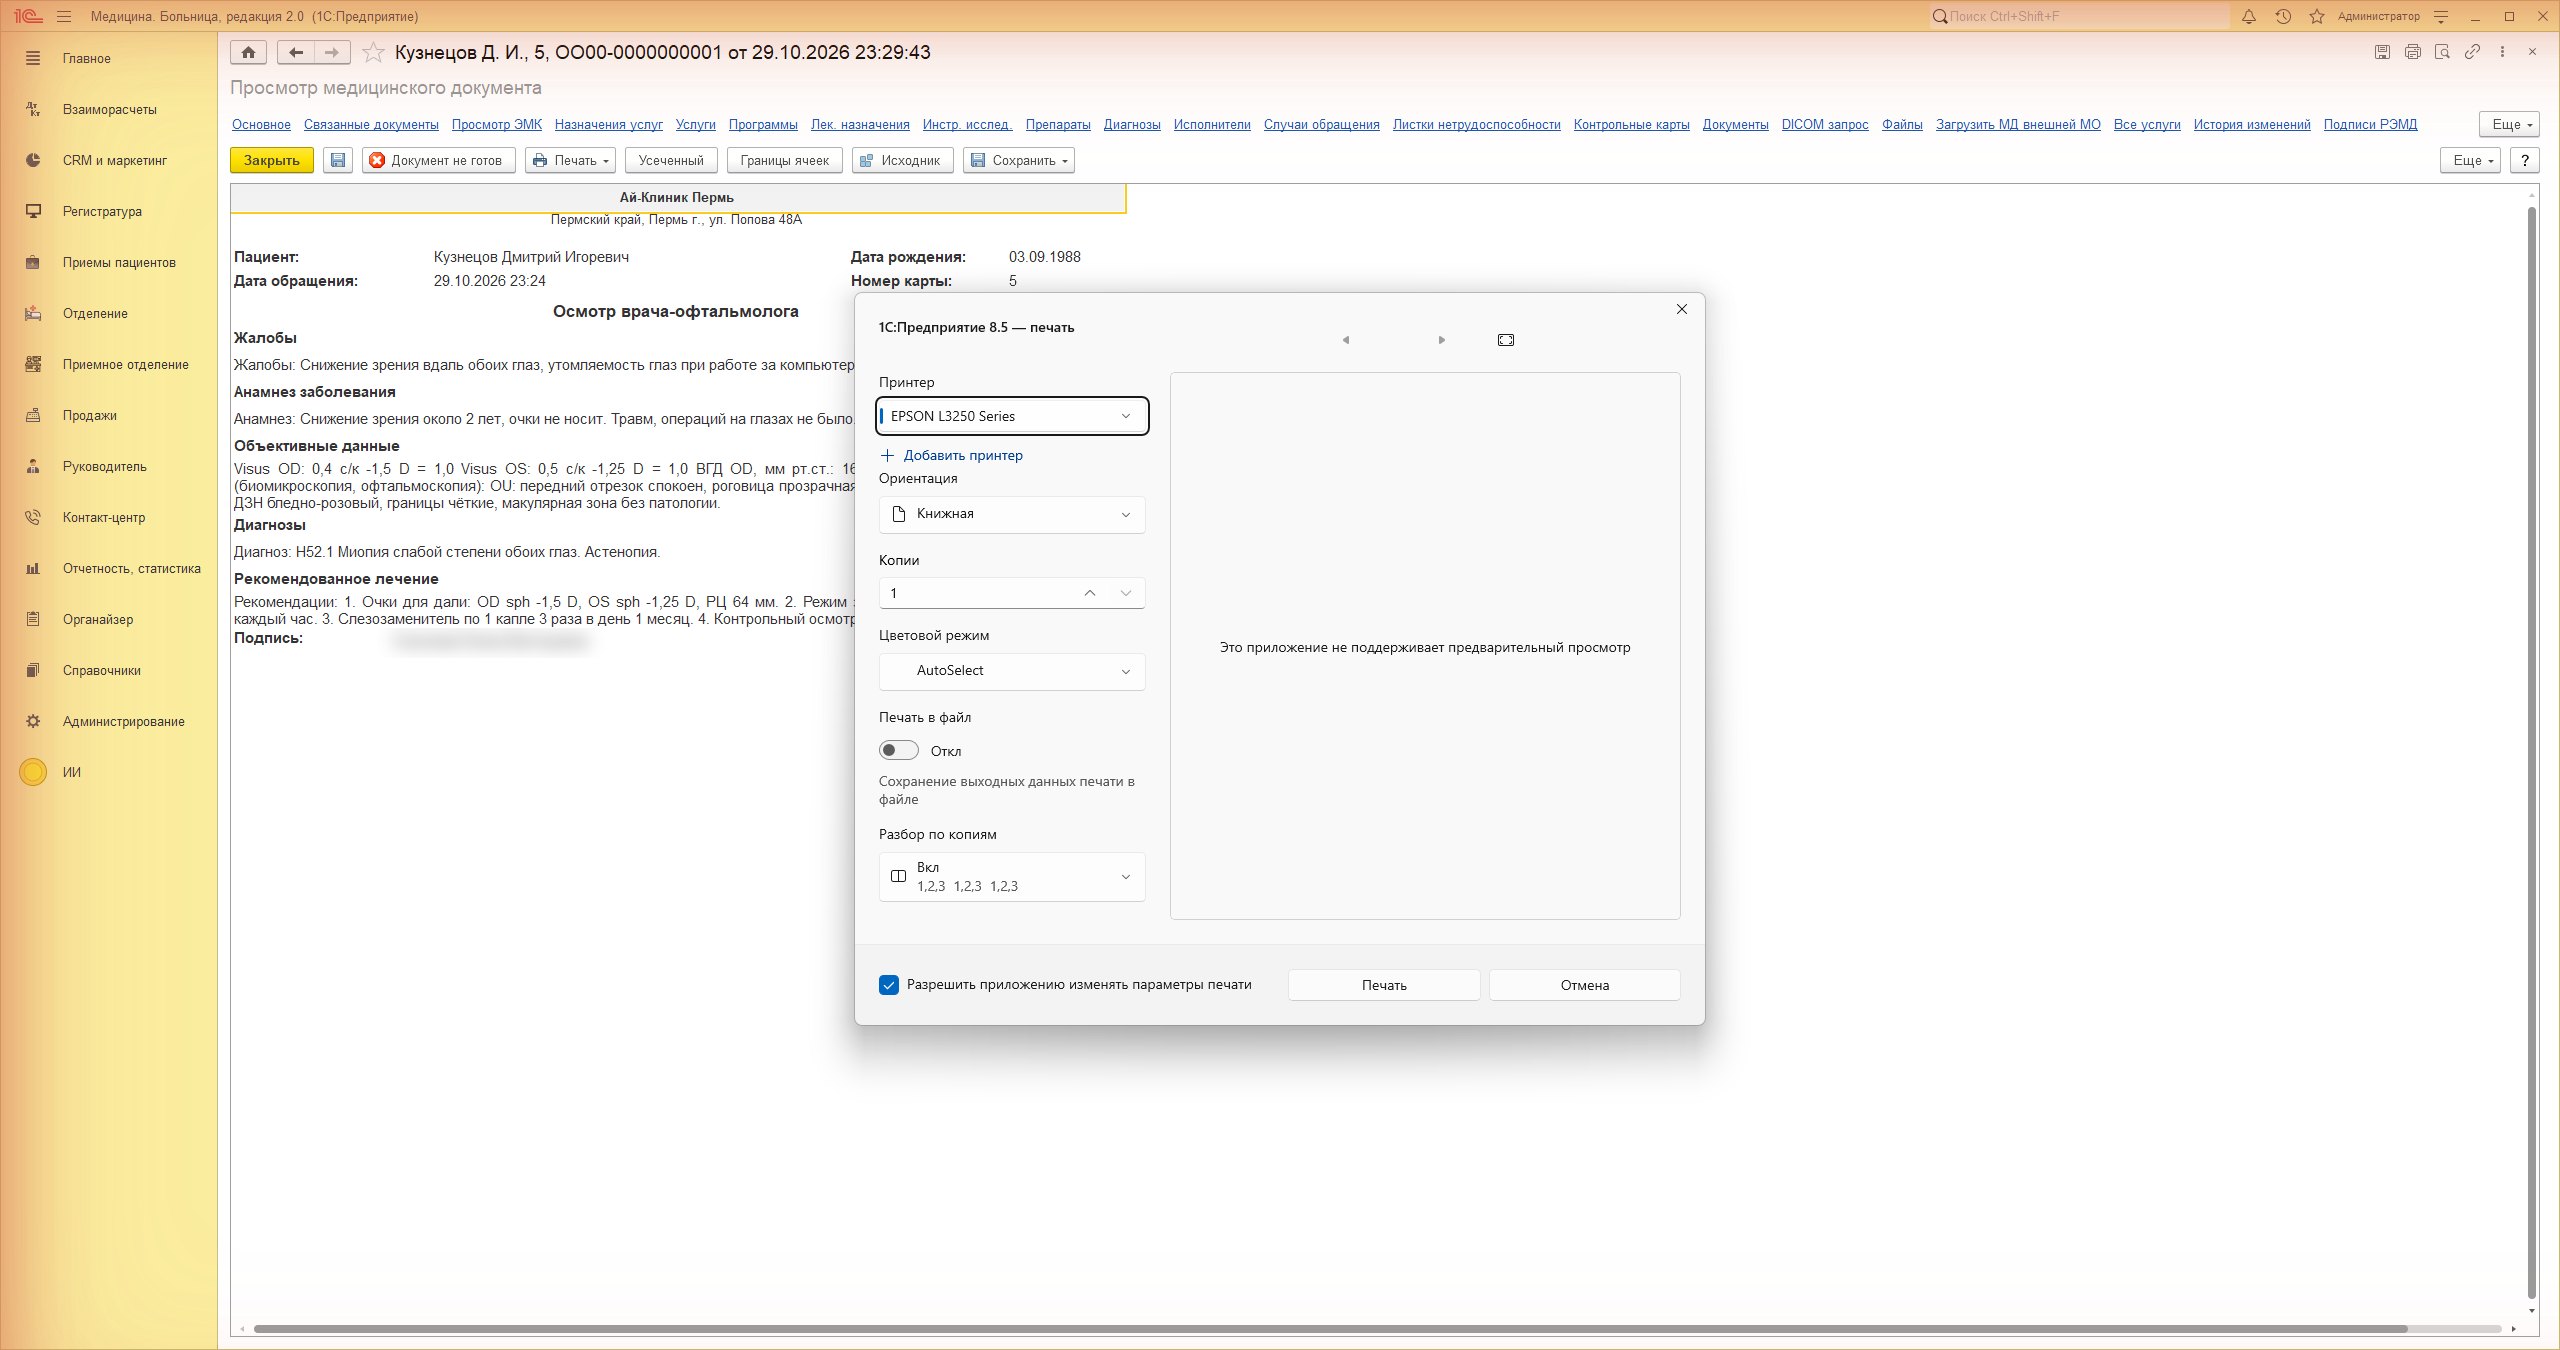Increase copies count with up arrow

[x=1090, y=593]
